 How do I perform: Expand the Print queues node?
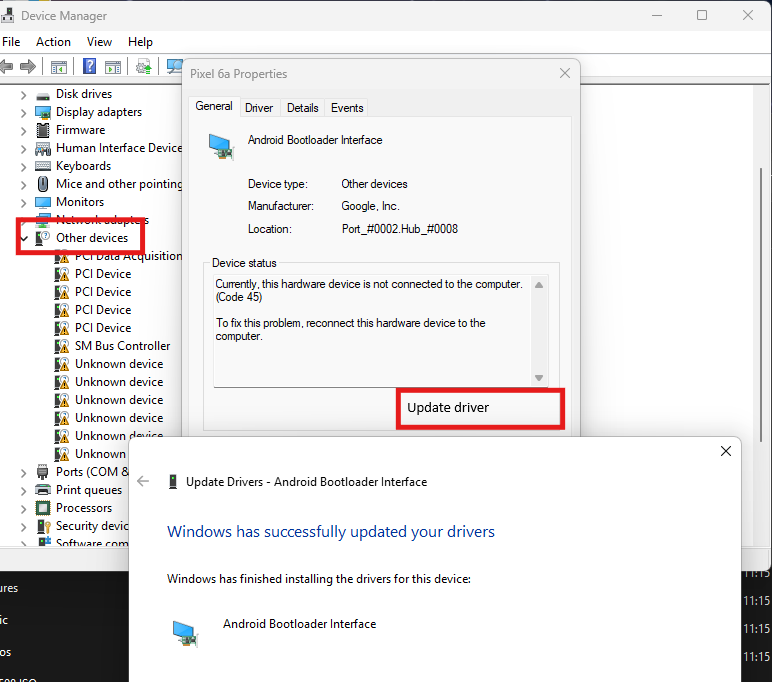[x=23, y=490]
